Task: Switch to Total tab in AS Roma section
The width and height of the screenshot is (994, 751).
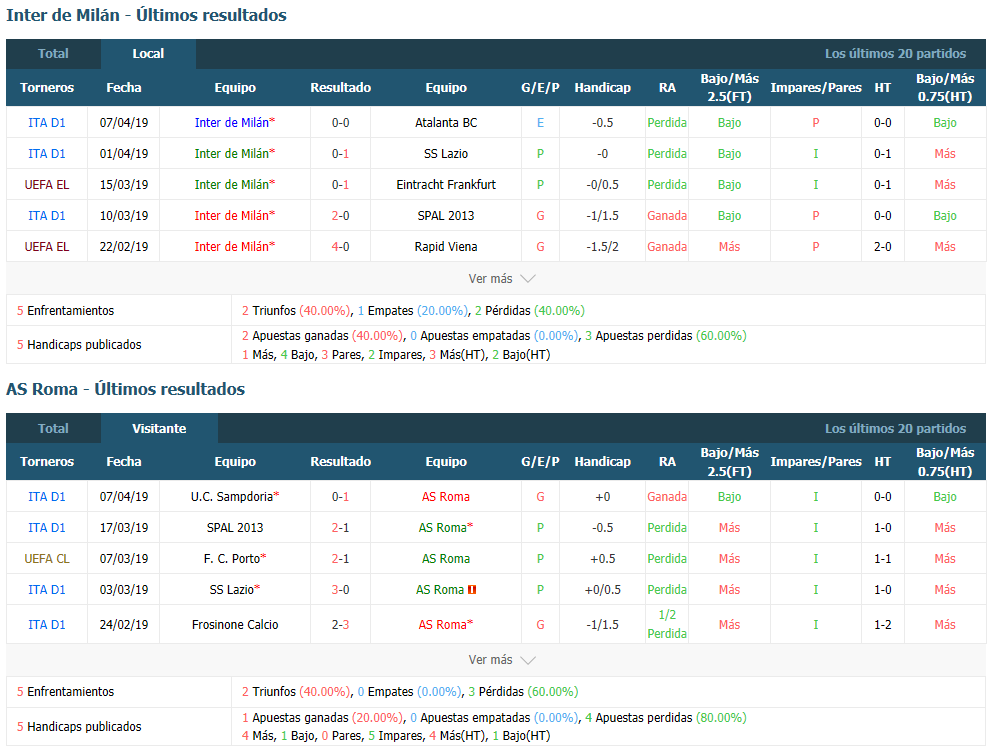Action: point(53,428)
